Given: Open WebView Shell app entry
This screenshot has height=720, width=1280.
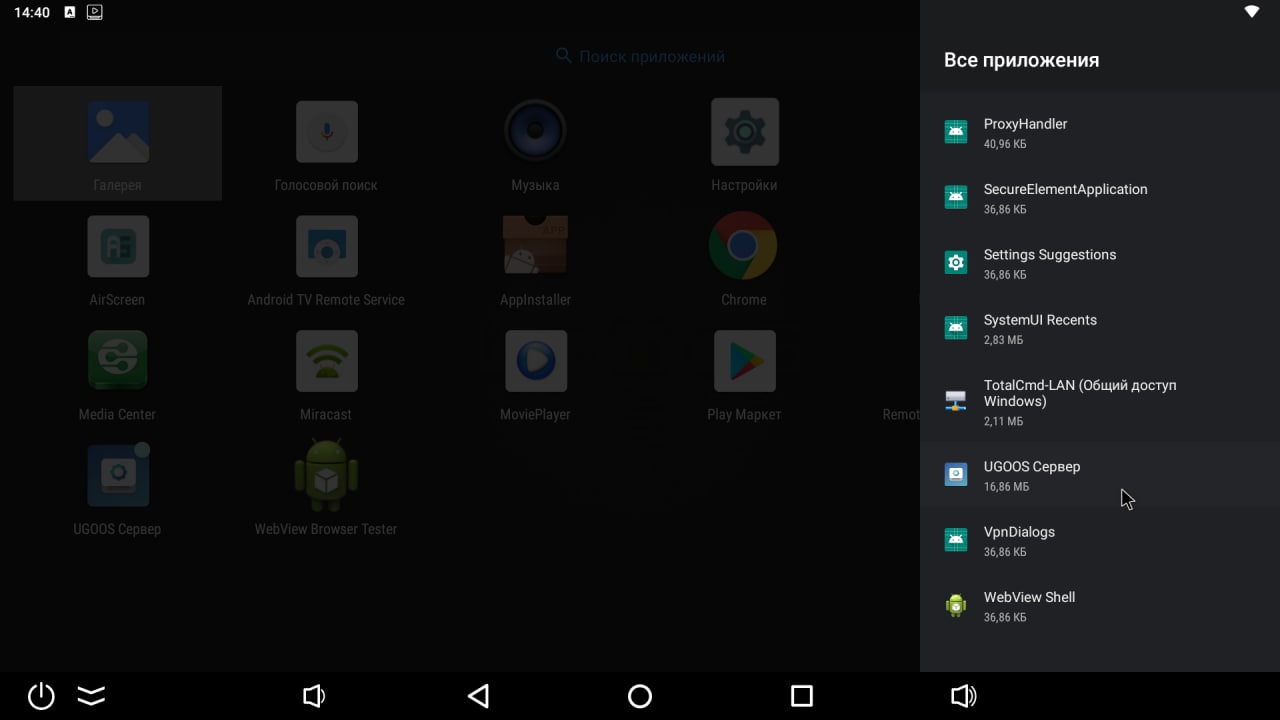Looking at the screenshot, I should (x=1100, y=605).
